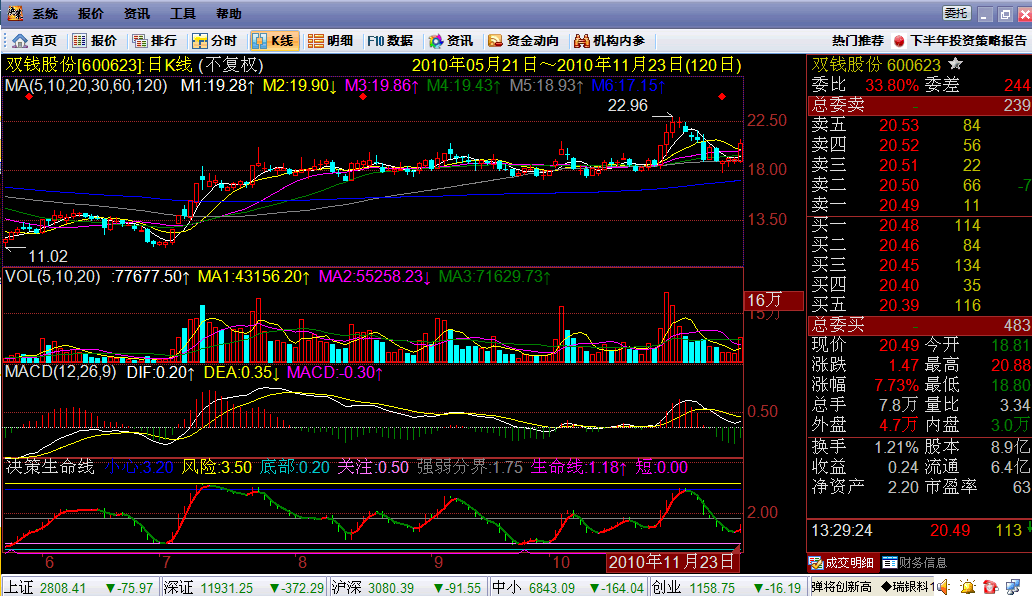The height and width of the screenshot is (596, 1032).
Task: Switch to the 成交明细 tab
Action: tap(842, 563)
